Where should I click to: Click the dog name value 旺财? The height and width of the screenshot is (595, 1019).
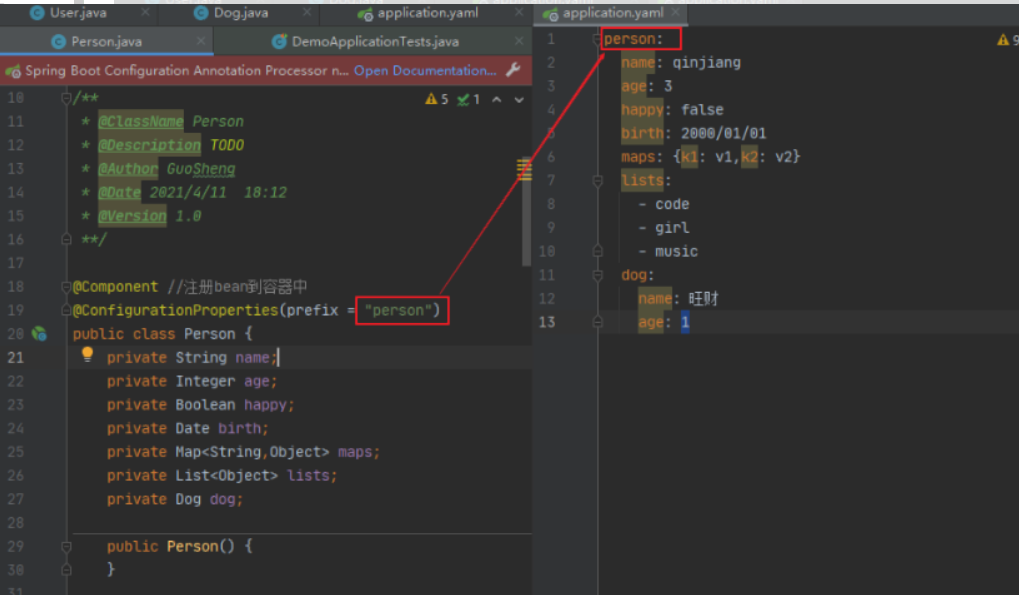[x=704, y=299]
